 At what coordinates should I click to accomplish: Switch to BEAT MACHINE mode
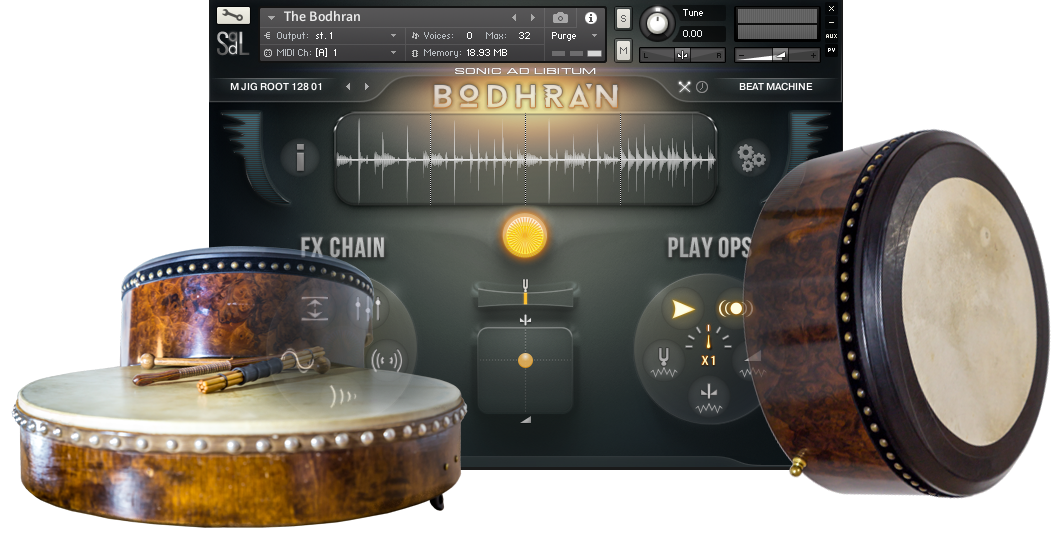775,86
